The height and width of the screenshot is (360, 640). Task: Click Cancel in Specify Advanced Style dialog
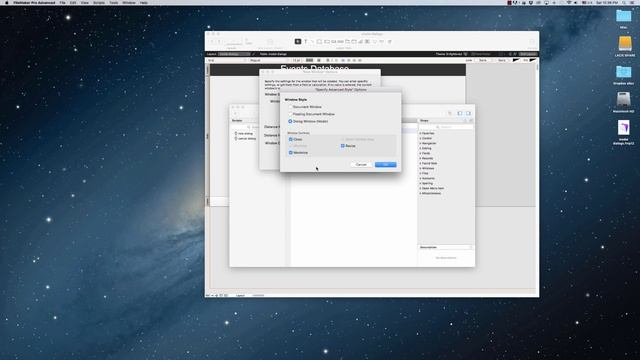coord(361,164)
